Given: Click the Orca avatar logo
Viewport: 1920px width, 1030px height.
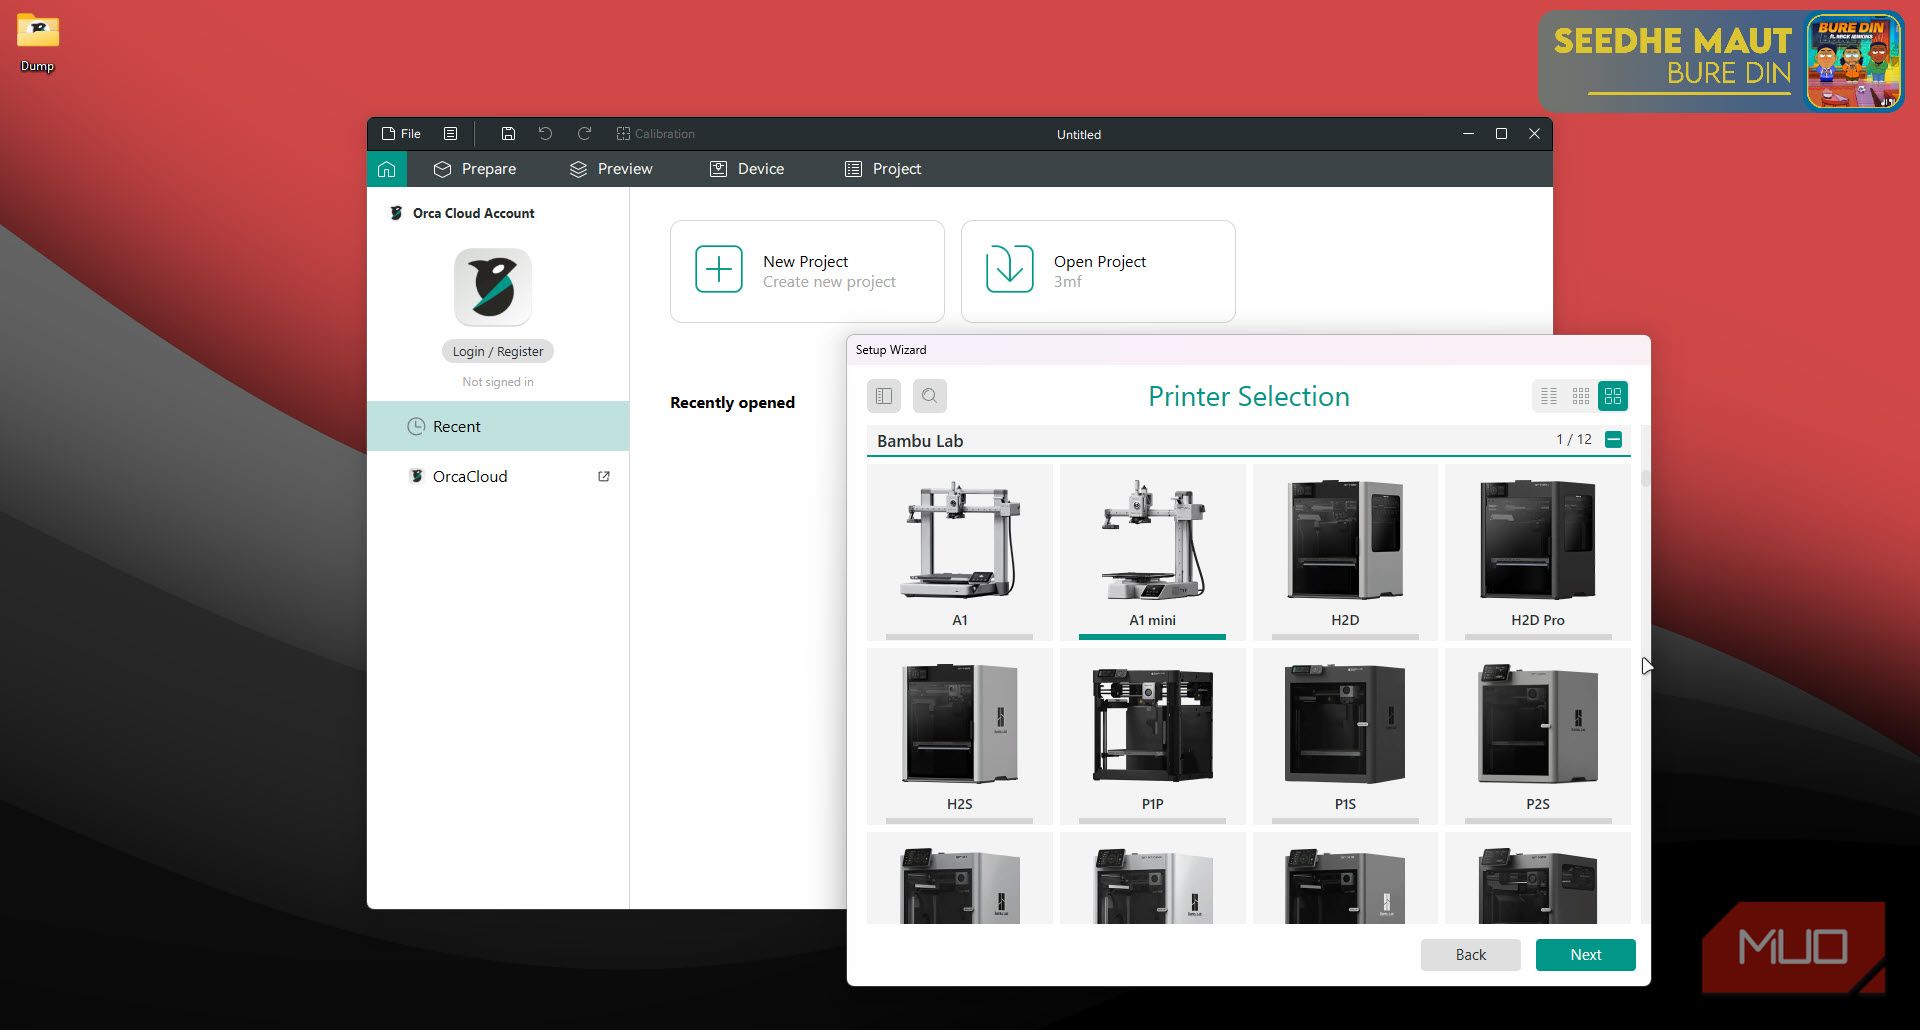Looking at the screenshot, I should (493, 287).
